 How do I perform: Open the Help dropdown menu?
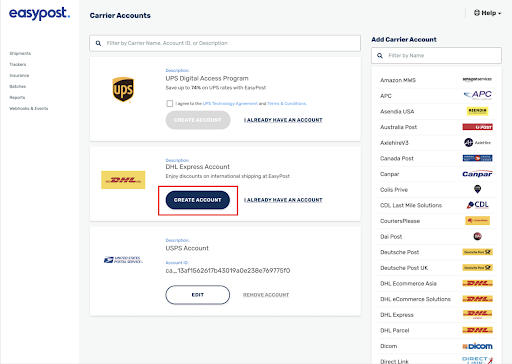487,13
